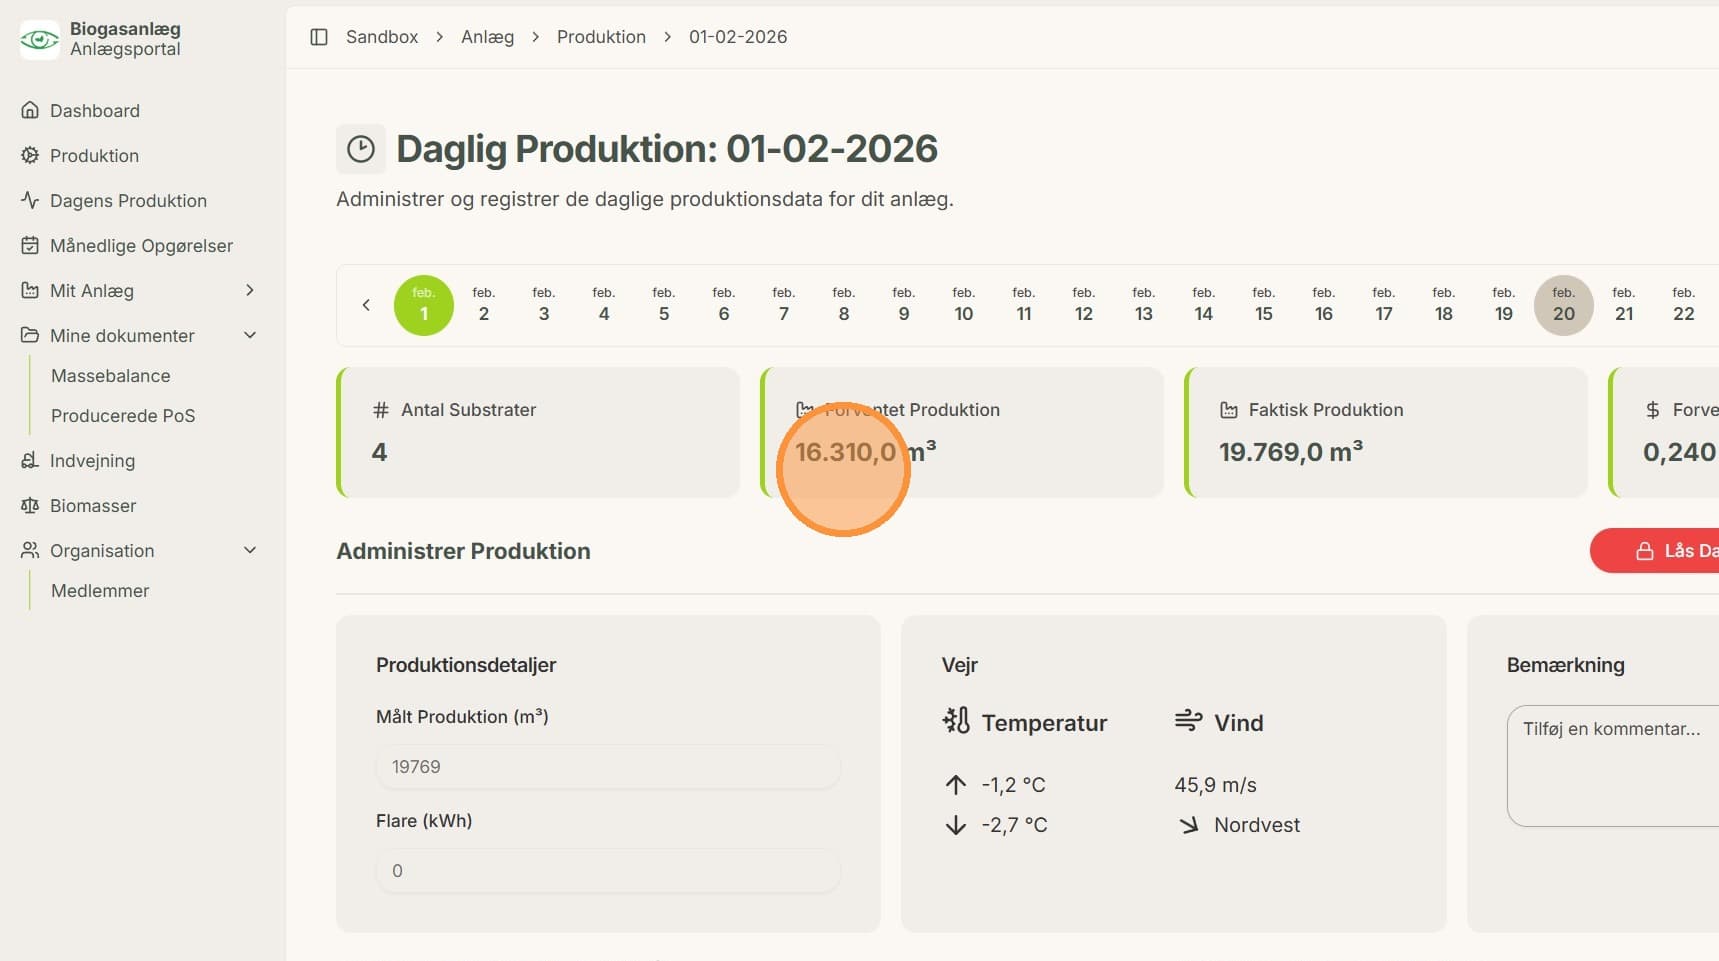Collapse the Mine dokumenter section
The width and height of the screenshot is (1719, 961).
pyautogui.click(x=250, y=335)
